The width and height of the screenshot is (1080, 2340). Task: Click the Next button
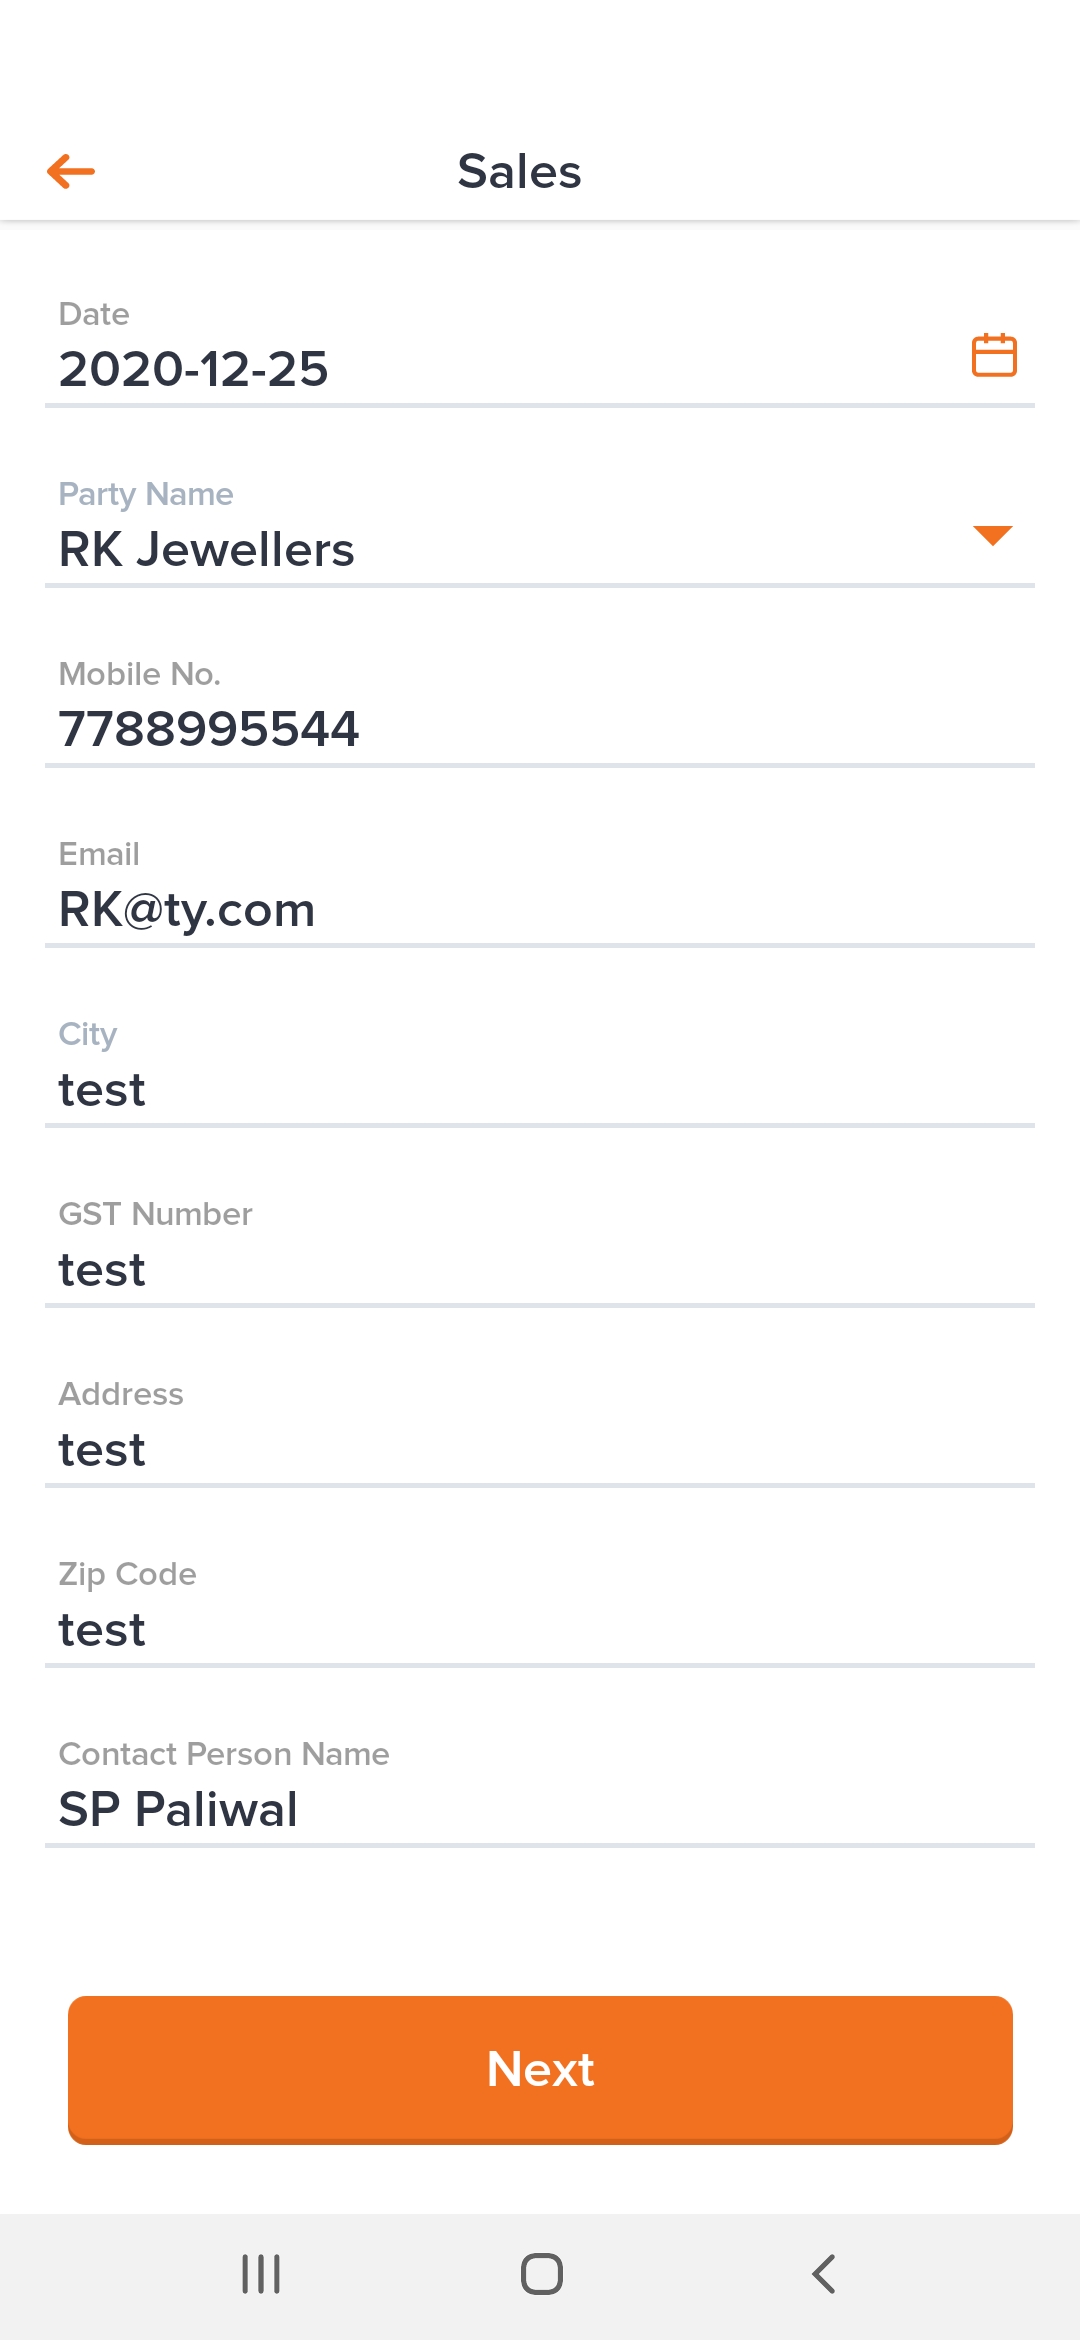[540, 2069]
